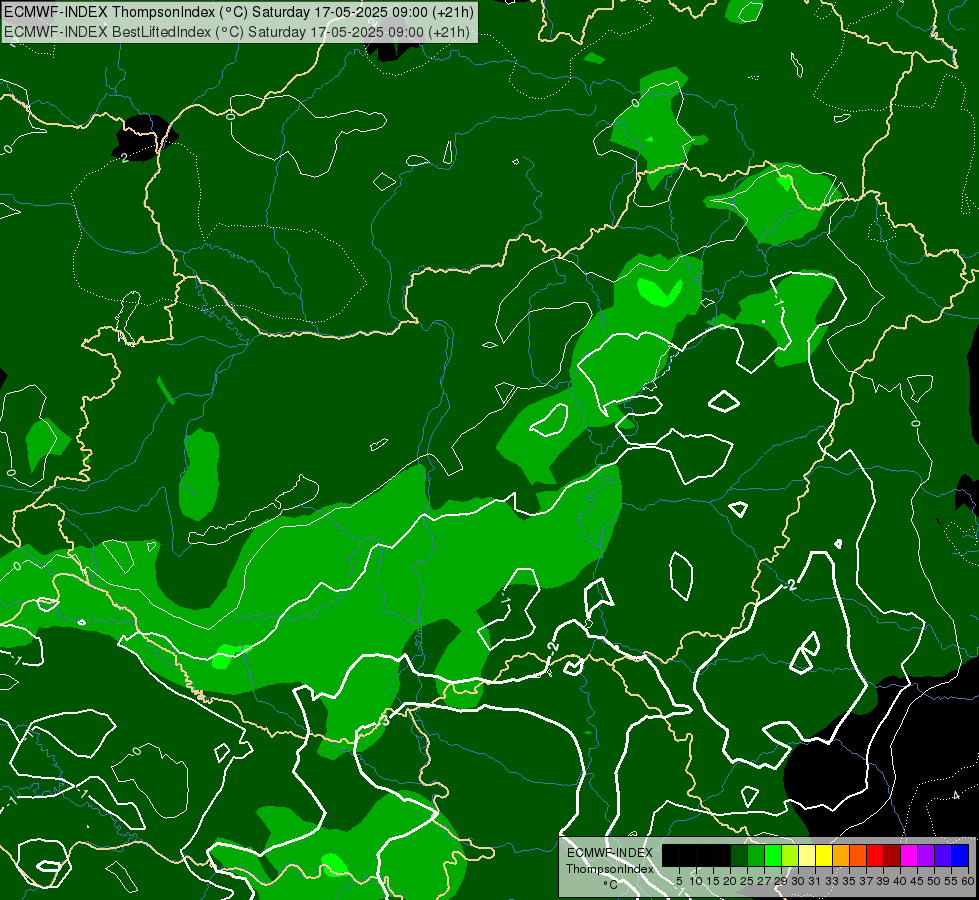Click the legend scale value '29'
The image size is (979, 900).
click(781, 881)
